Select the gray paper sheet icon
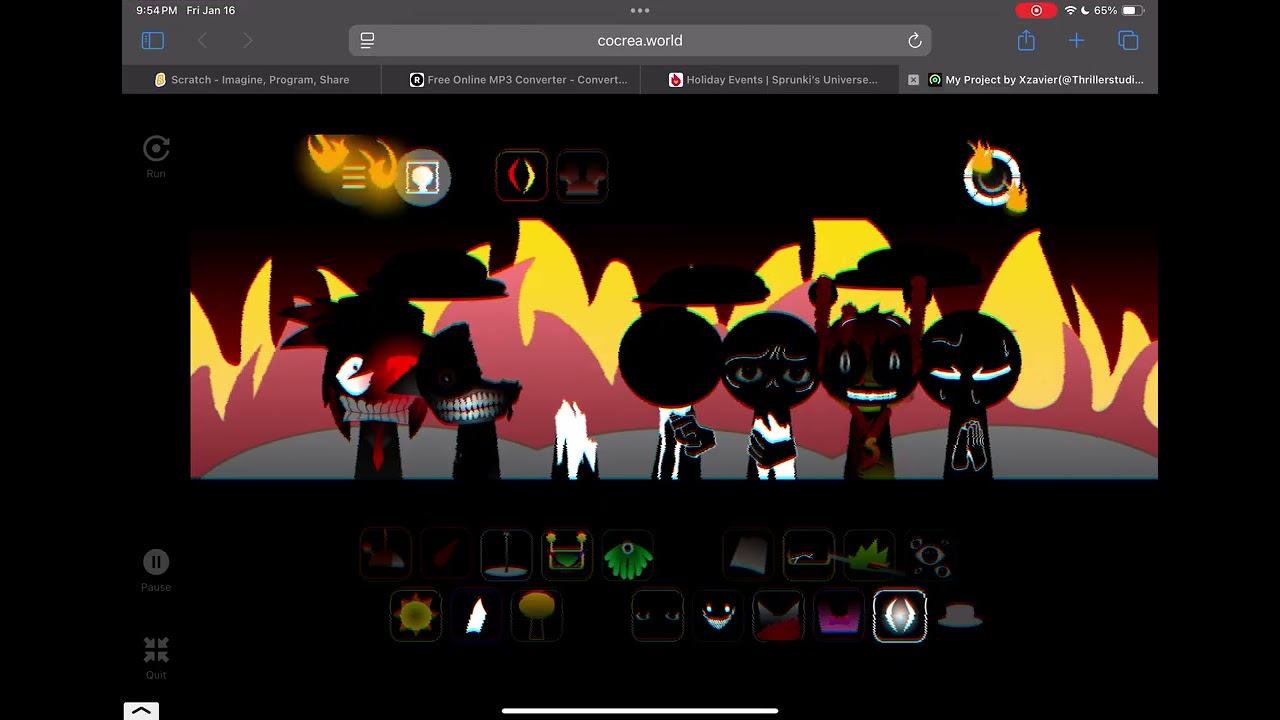Viewport: 1280px width, 720px height. point(749,554)
